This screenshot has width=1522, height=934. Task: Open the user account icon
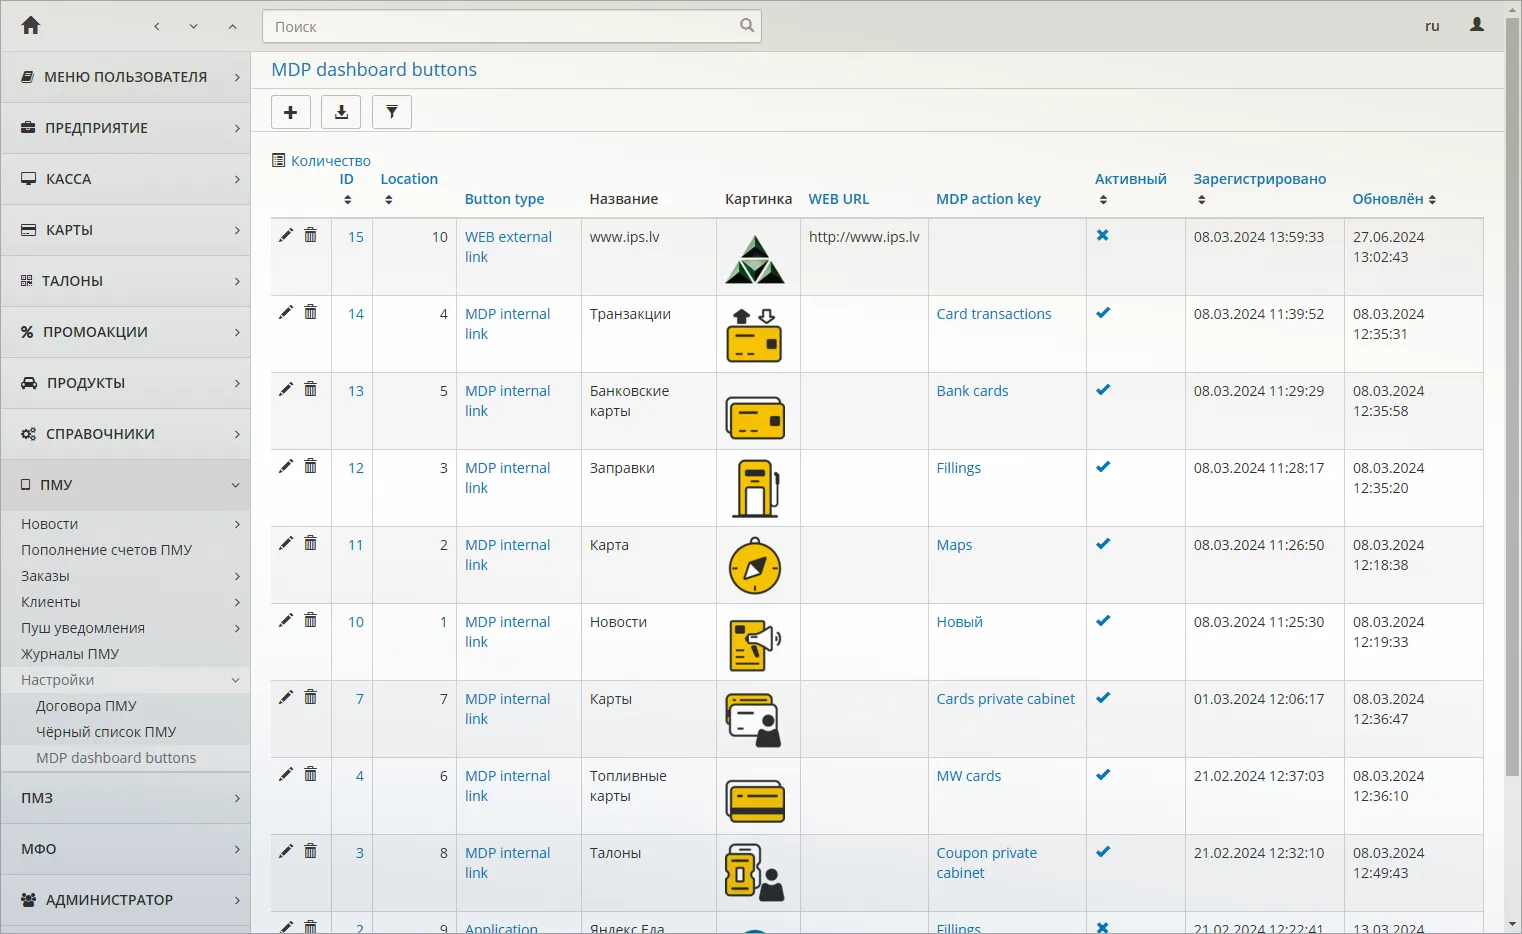[1477, 25]
